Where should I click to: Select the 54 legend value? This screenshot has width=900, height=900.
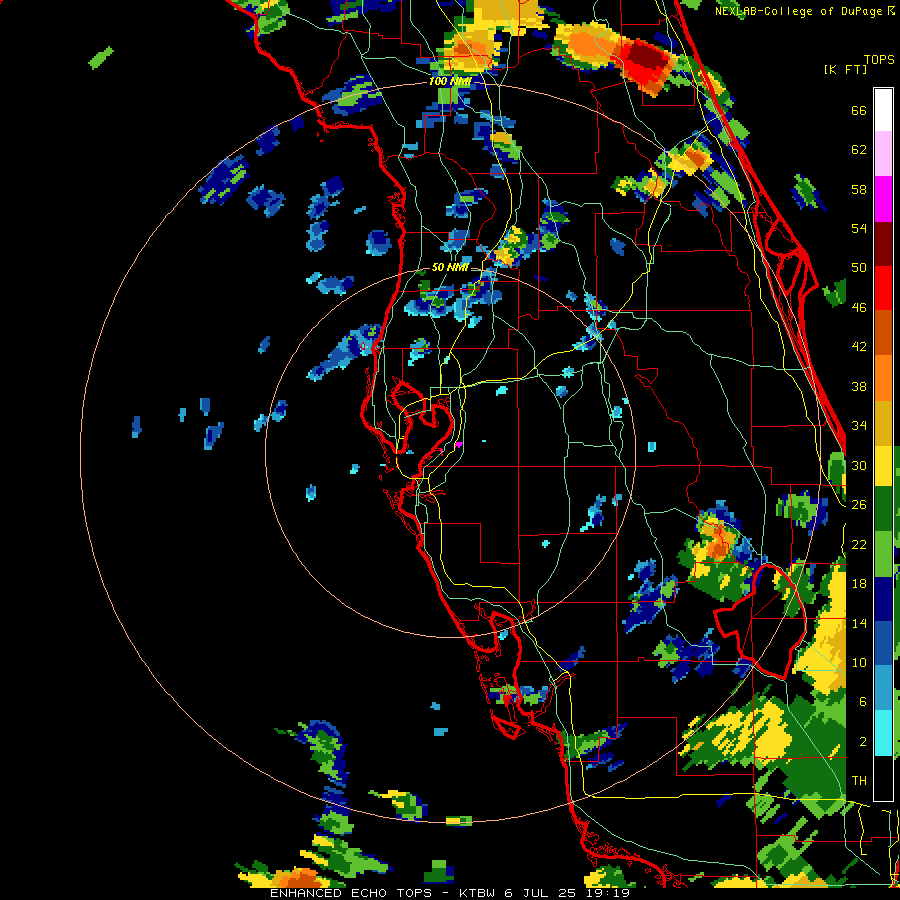point(859,228)
